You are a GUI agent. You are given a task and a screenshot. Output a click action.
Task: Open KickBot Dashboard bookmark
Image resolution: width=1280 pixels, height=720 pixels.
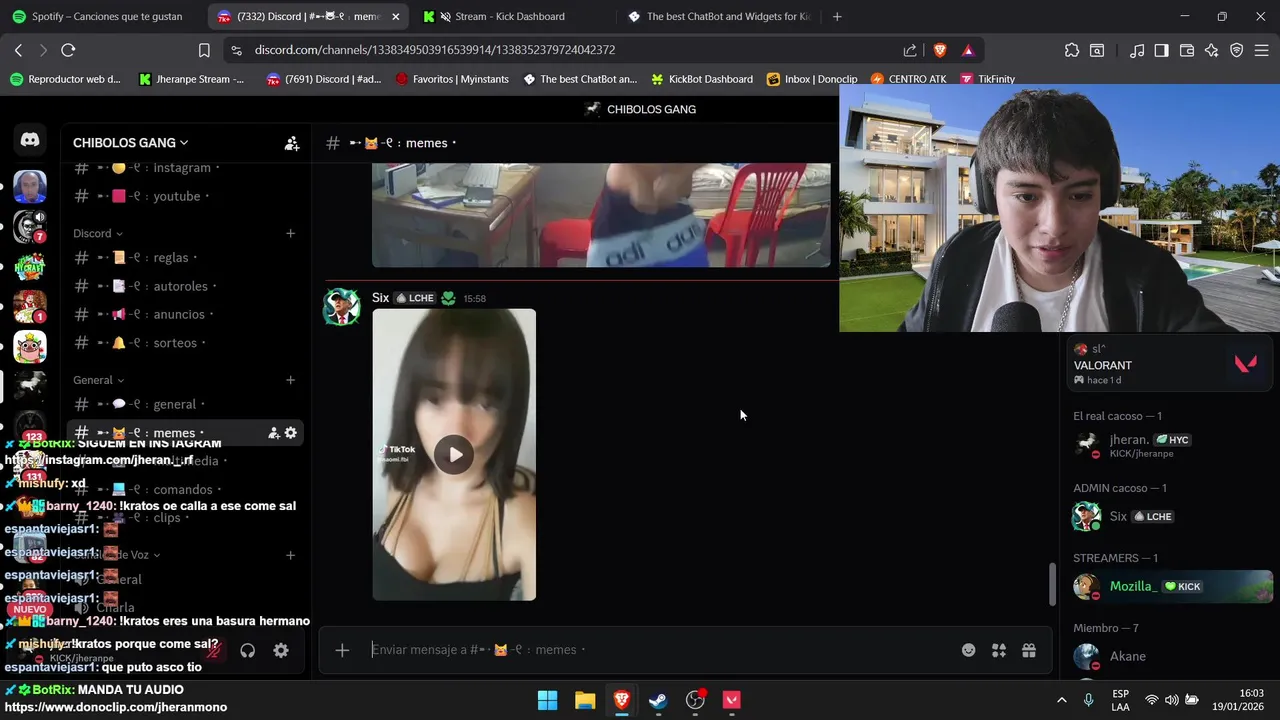click(x=701, y=79)
